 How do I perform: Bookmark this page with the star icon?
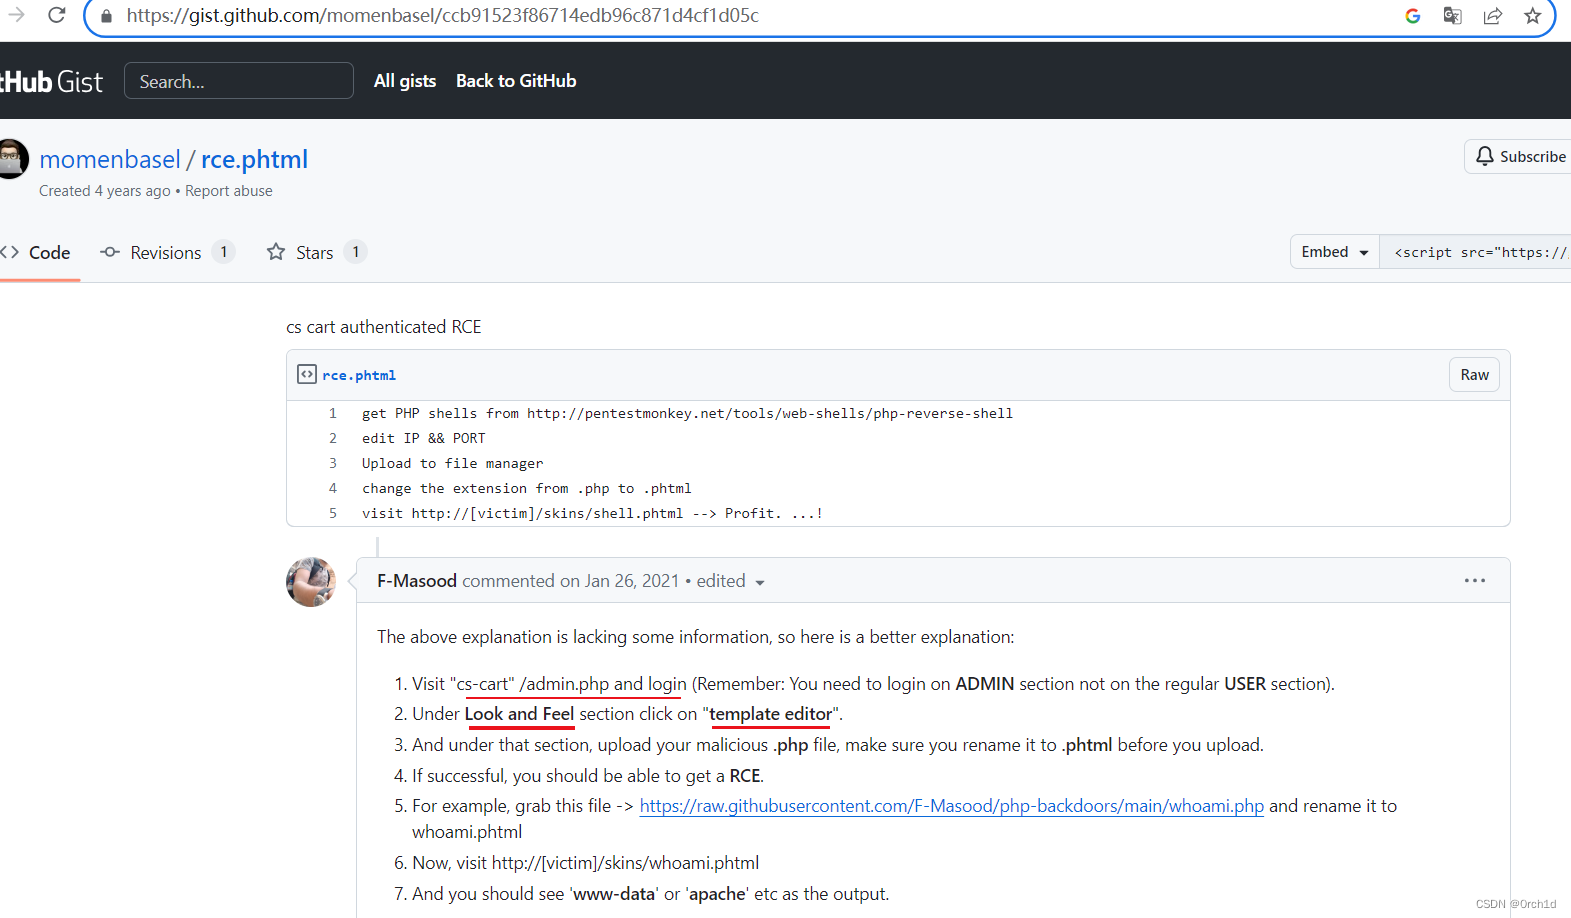pos(1532,16)
